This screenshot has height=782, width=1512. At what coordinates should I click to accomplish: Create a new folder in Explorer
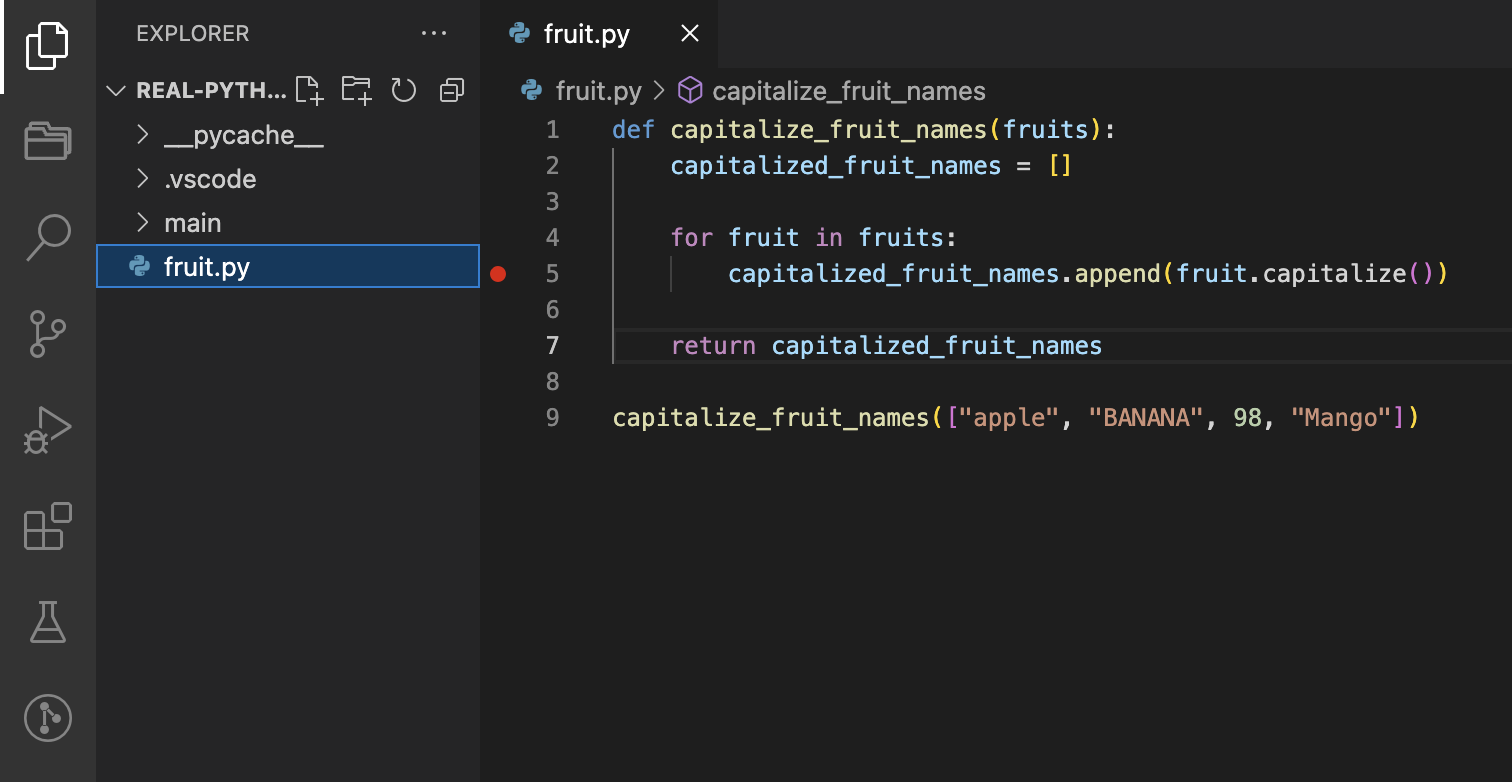[356, 90]
